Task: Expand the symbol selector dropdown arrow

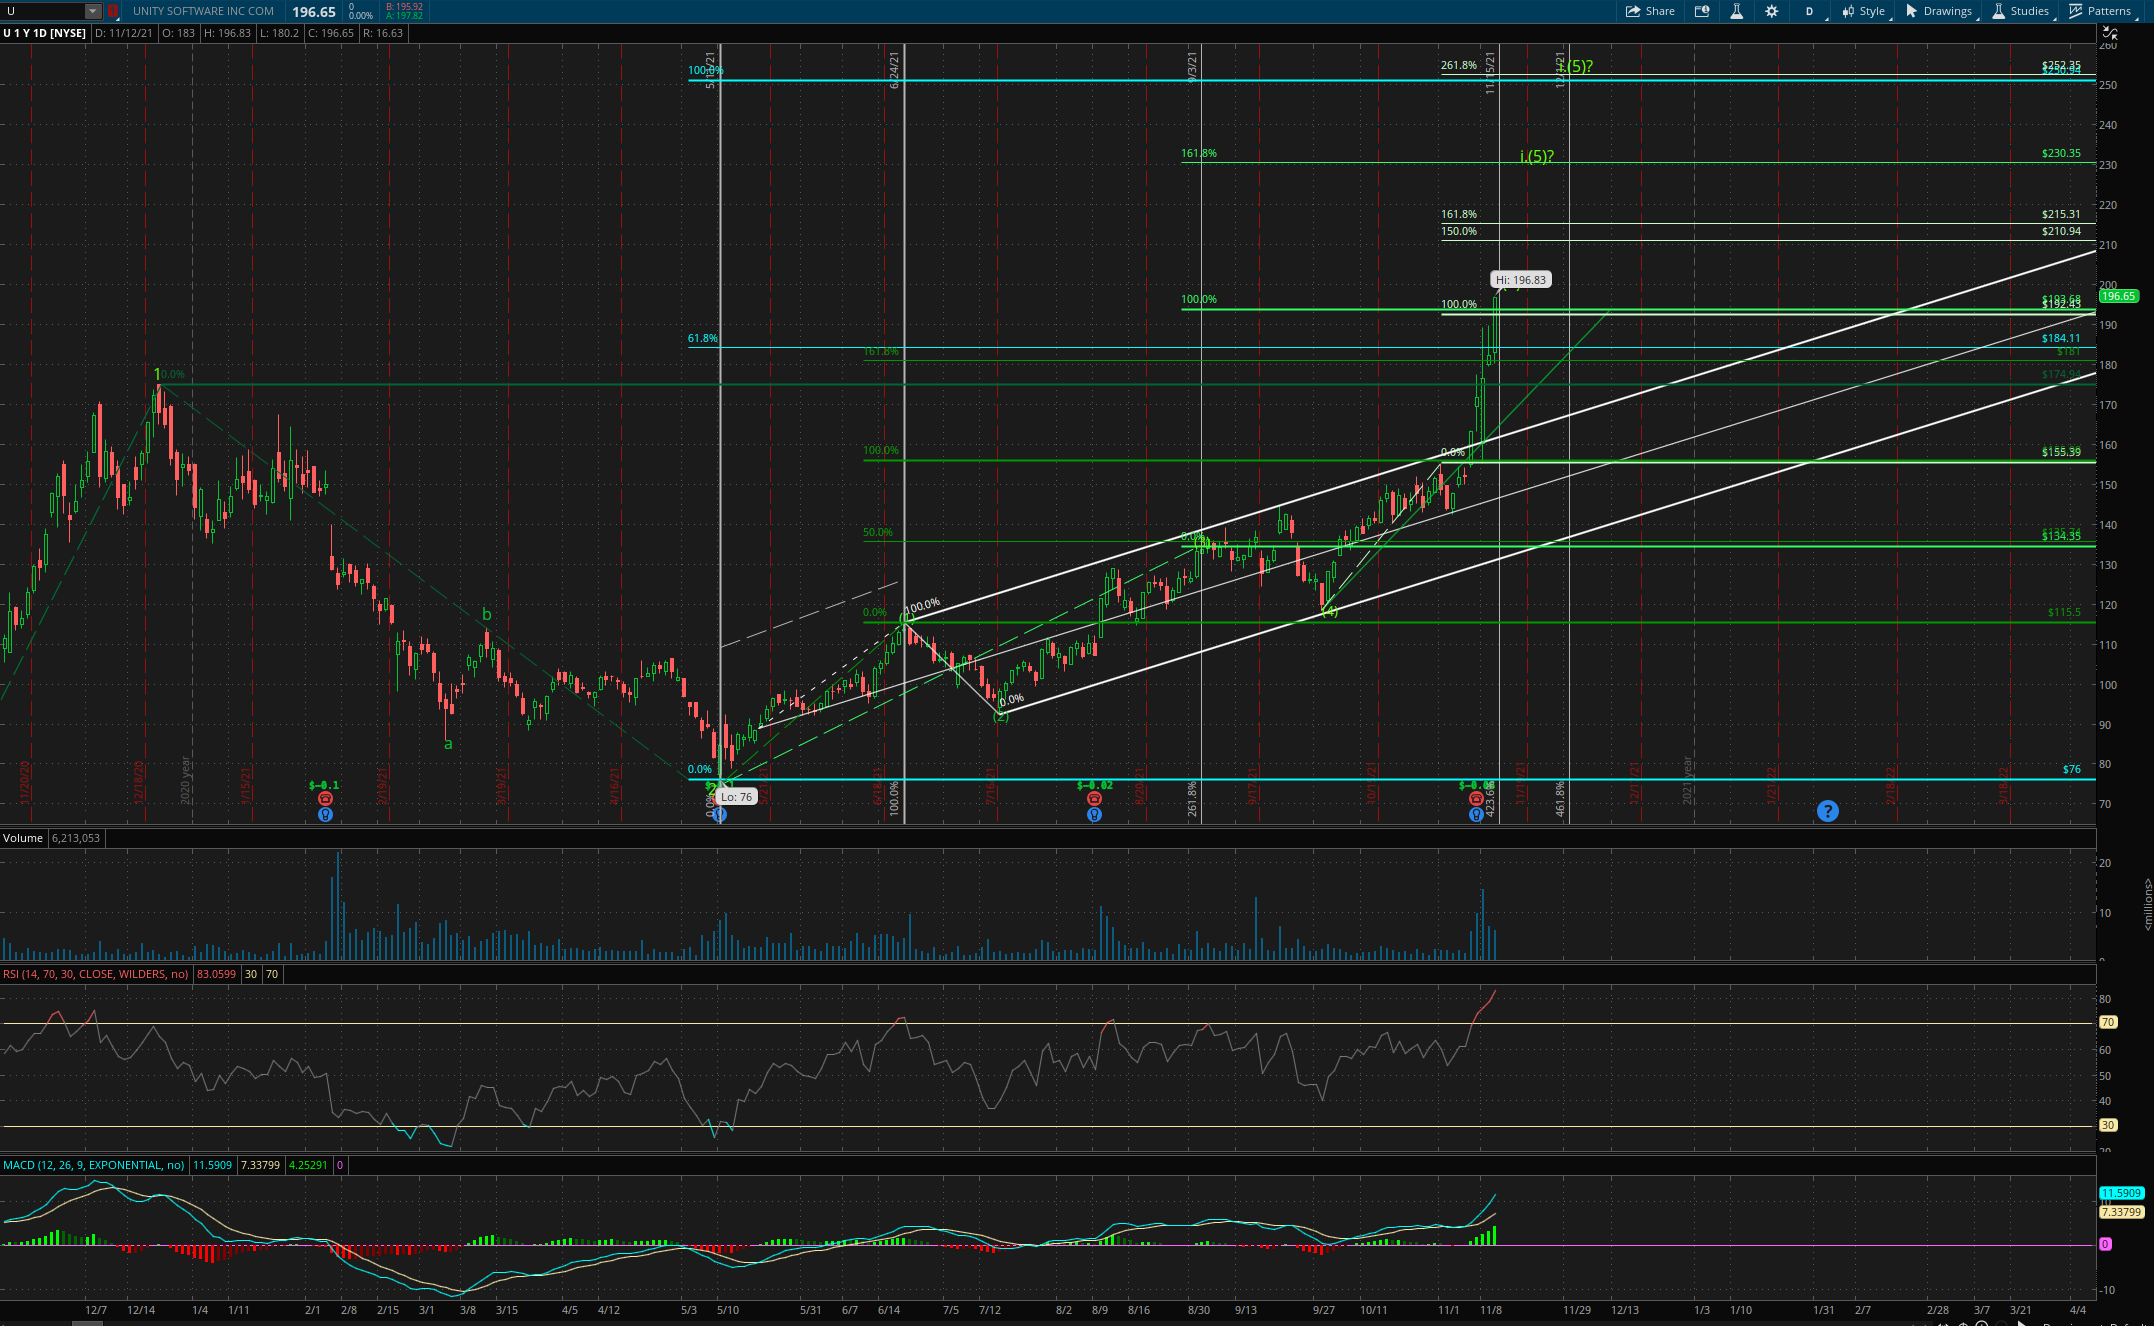Action: click(x=92, y=11)
